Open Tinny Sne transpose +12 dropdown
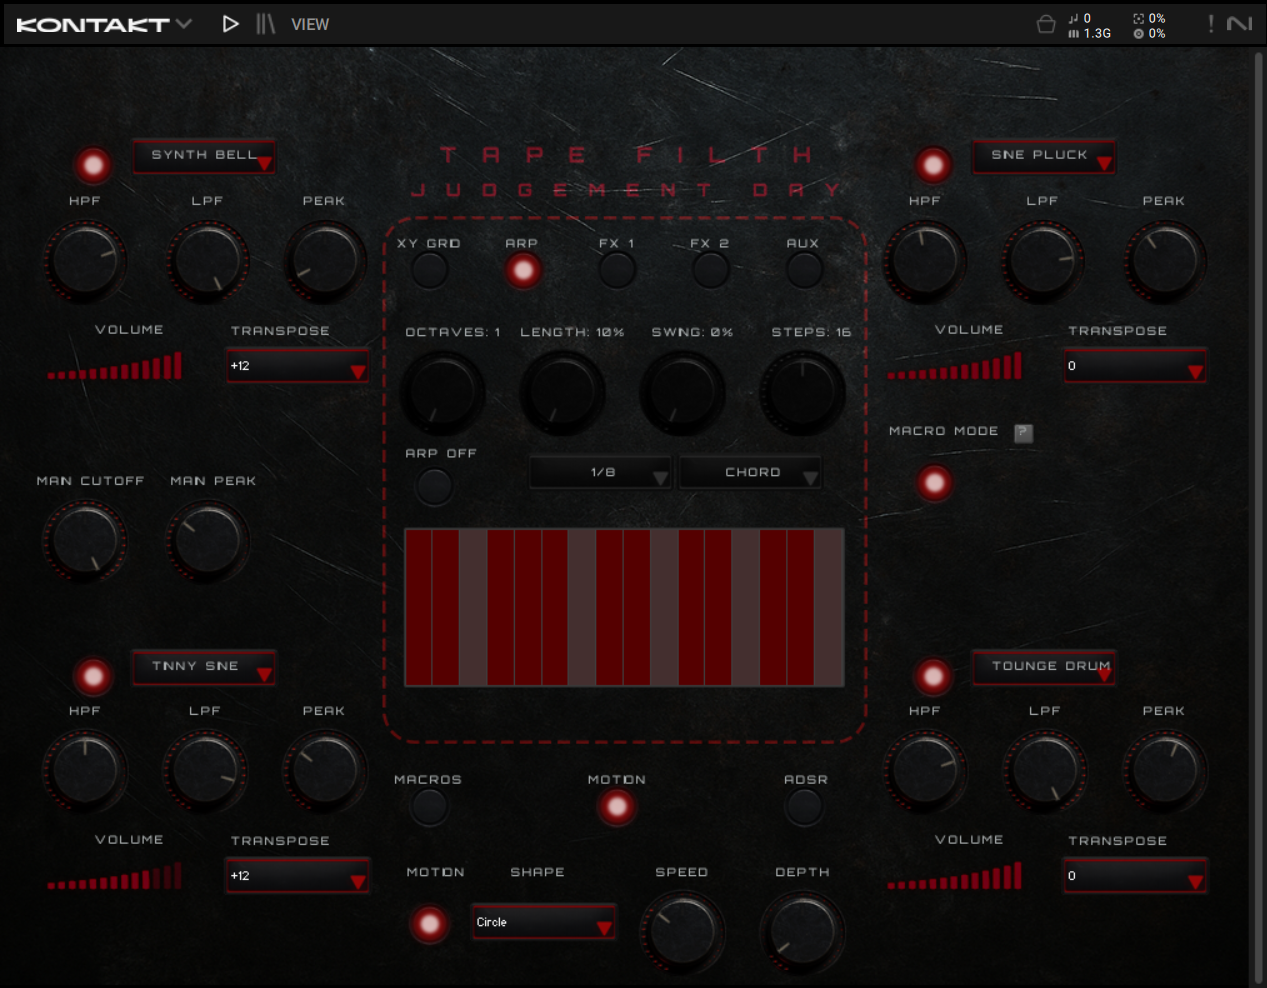 point(298,876)
